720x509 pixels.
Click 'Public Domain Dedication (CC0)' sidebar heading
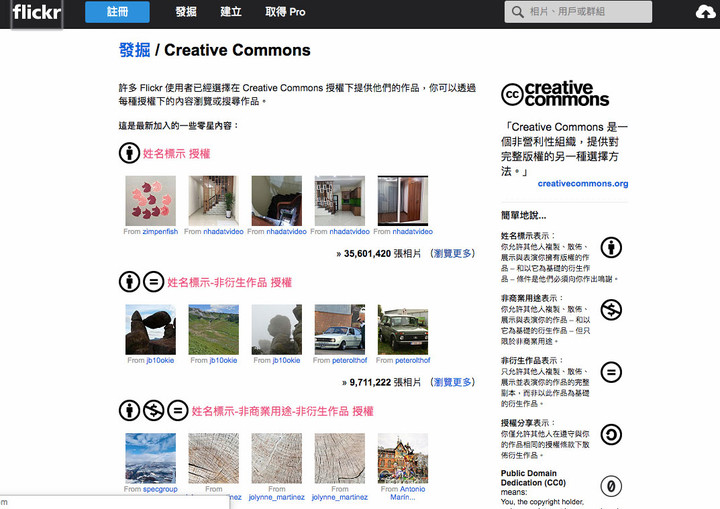coord(533,478)
